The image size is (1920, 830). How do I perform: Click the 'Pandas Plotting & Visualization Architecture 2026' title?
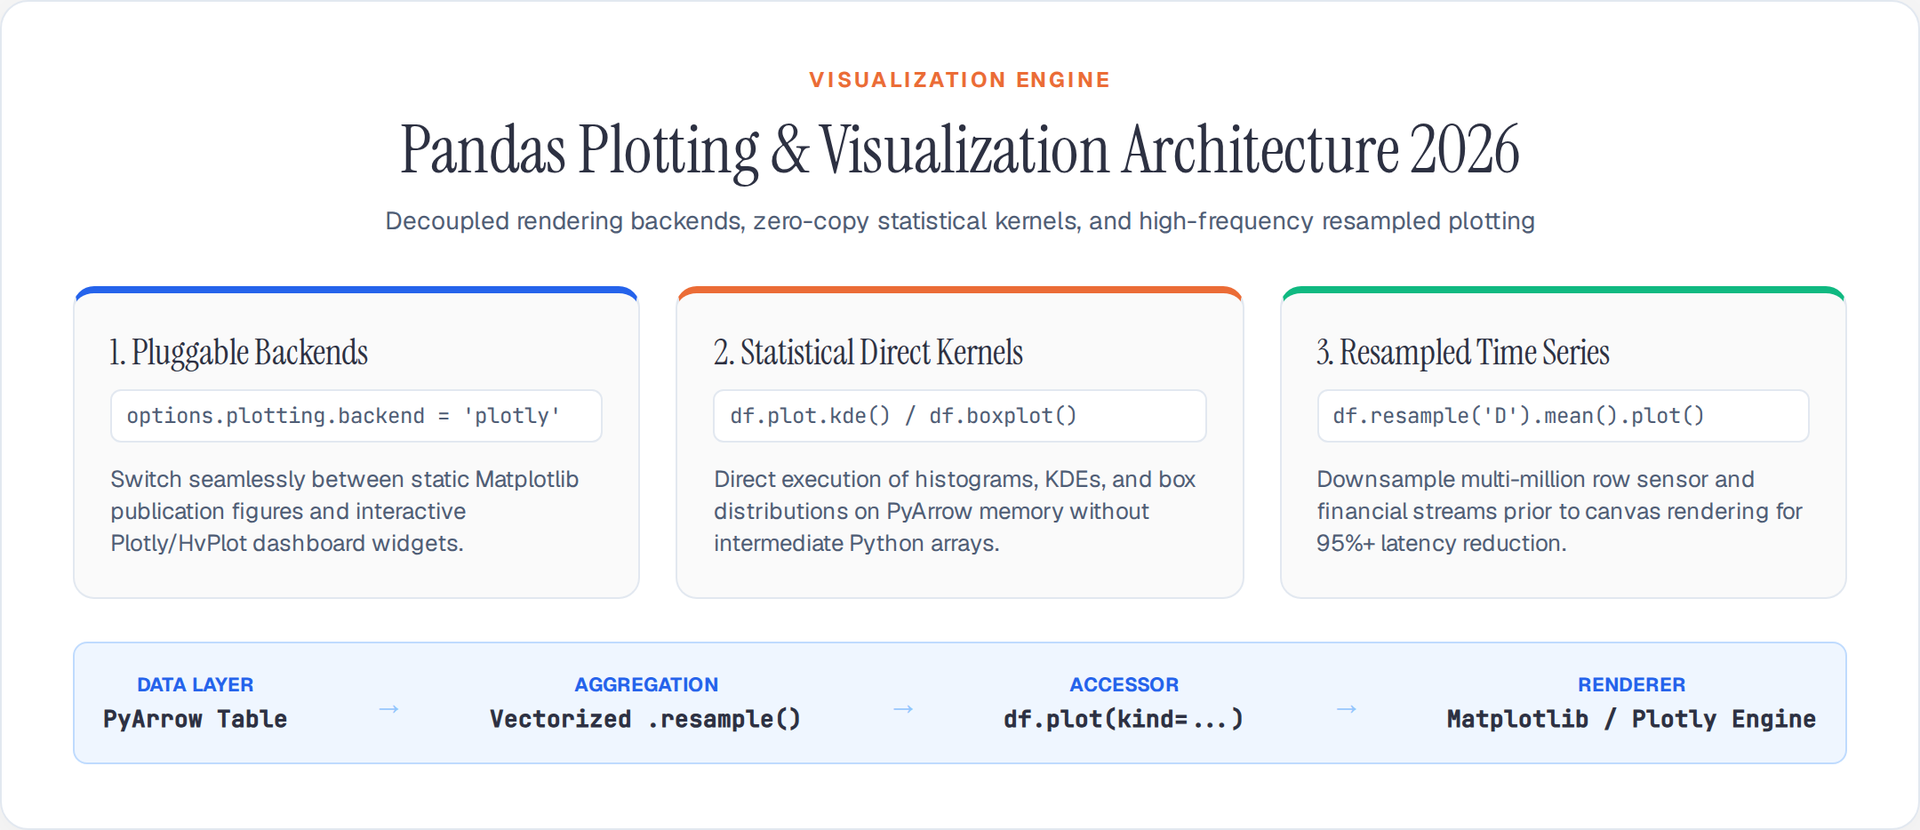tap(960, 150)
